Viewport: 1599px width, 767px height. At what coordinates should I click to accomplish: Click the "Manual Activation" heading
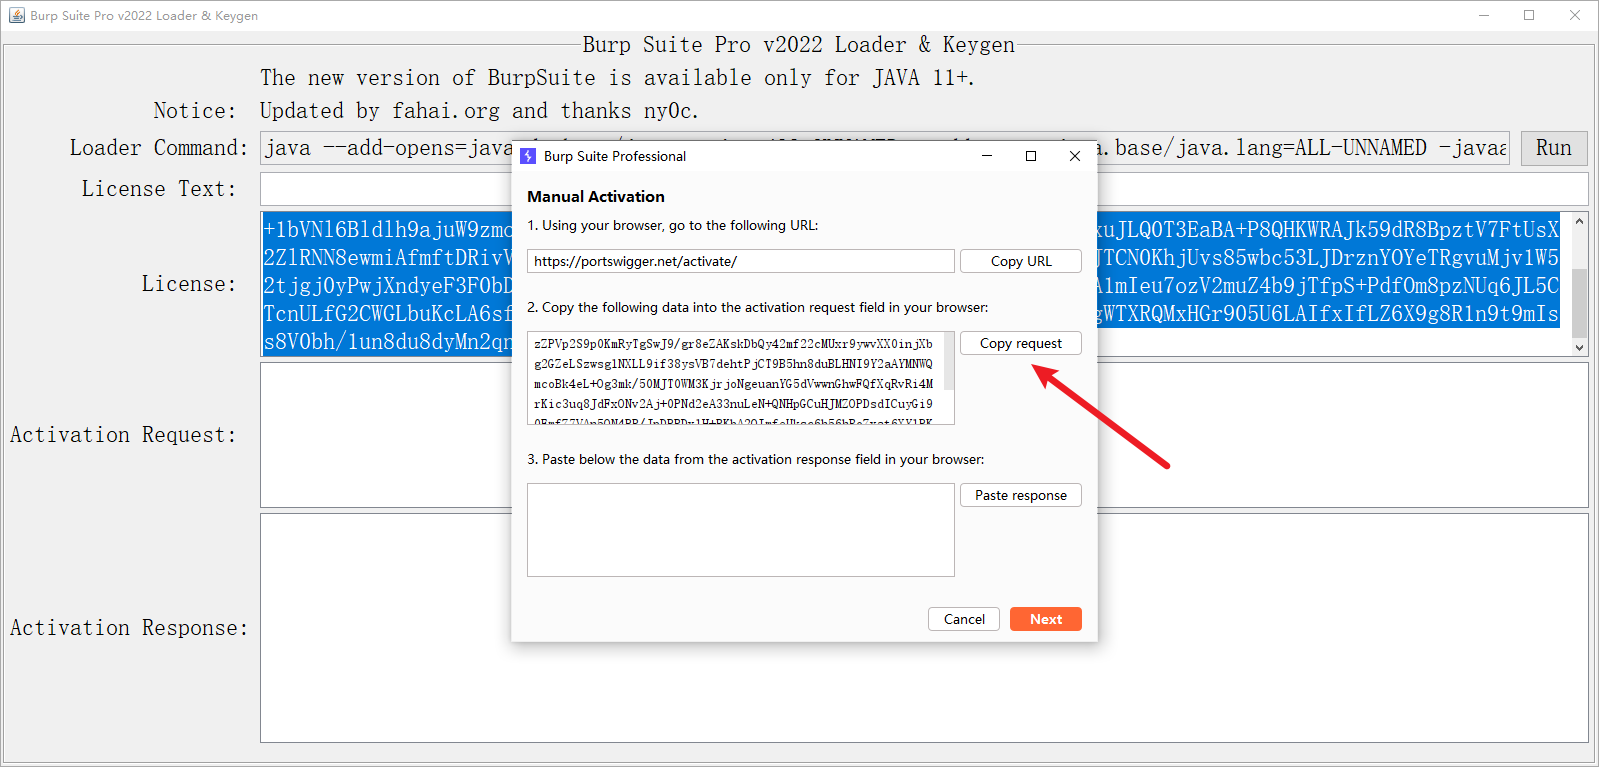coord(596,197)
